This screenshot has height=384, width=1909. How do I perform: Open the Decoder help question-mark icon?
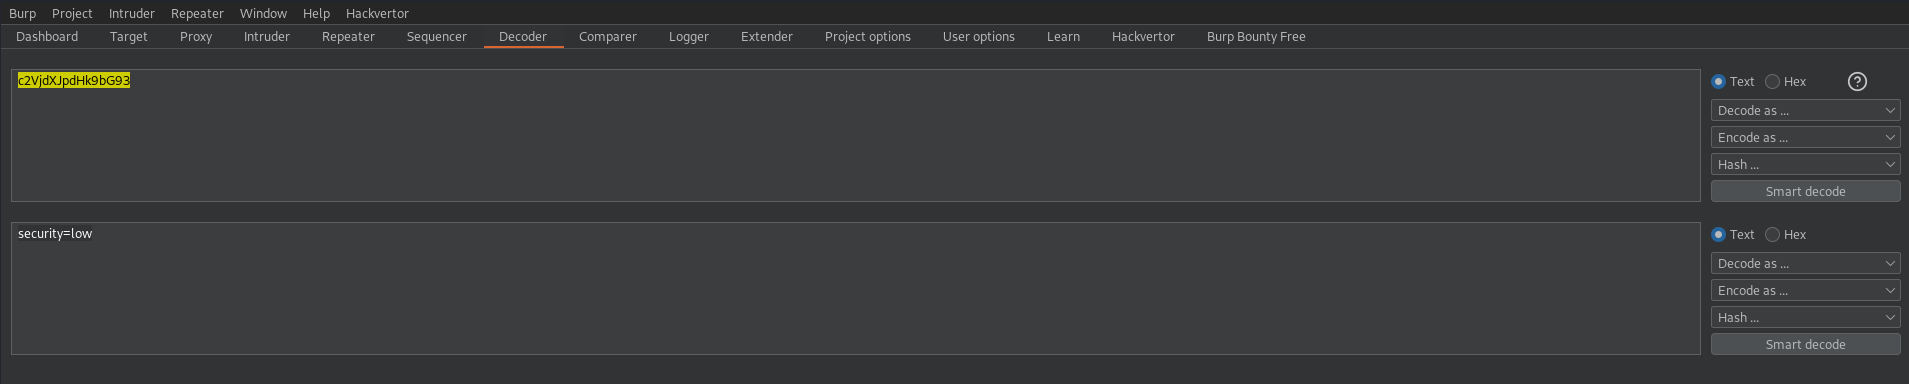click(1857, 82)
